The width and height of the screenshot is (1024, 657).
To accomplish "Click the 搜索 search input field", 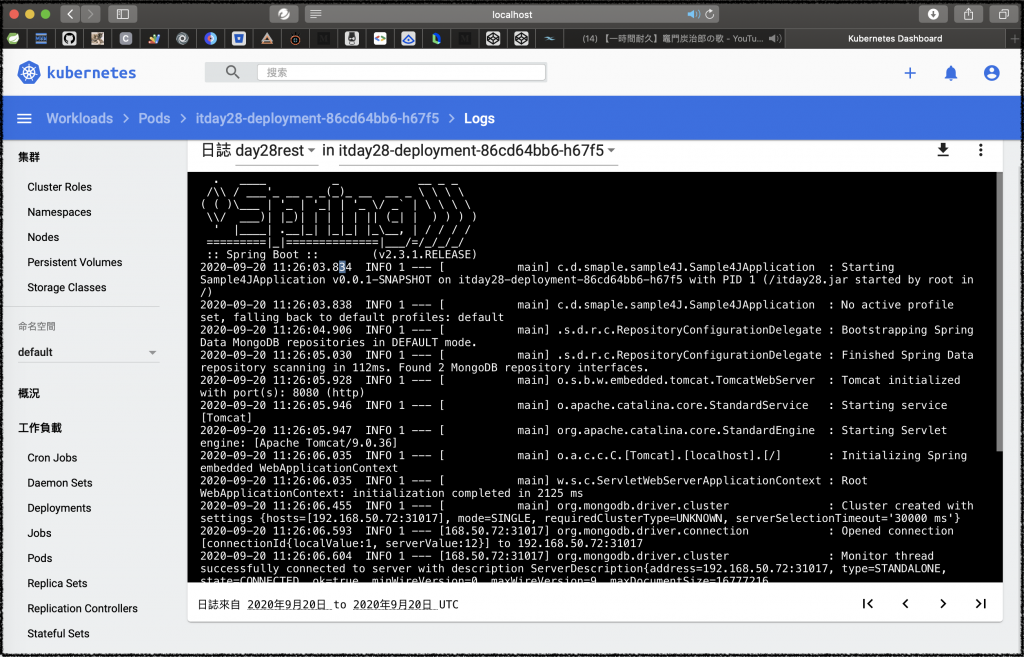I will pyautogui.click(x=401, y=72).
